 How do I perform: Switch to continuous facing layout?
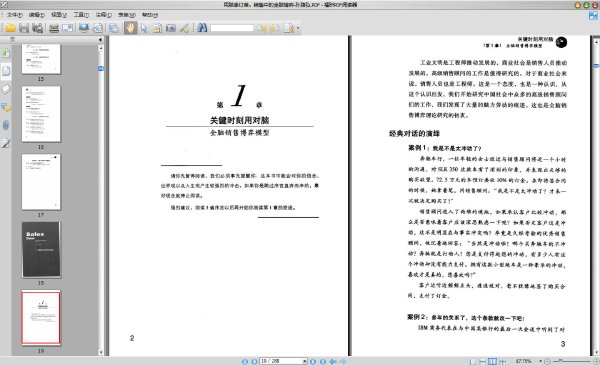tap(503, 361)
